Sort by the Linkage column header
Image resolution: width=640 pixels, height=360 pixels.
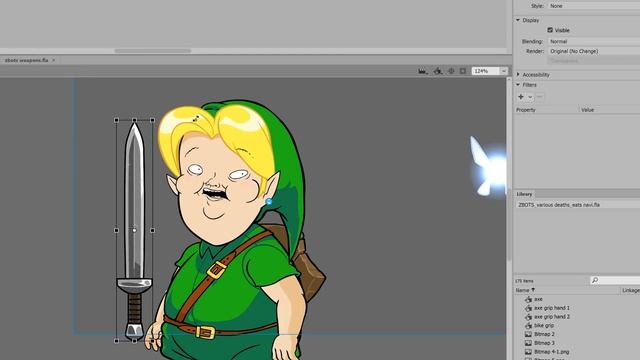pyautogui.click(x=630, y=290)
